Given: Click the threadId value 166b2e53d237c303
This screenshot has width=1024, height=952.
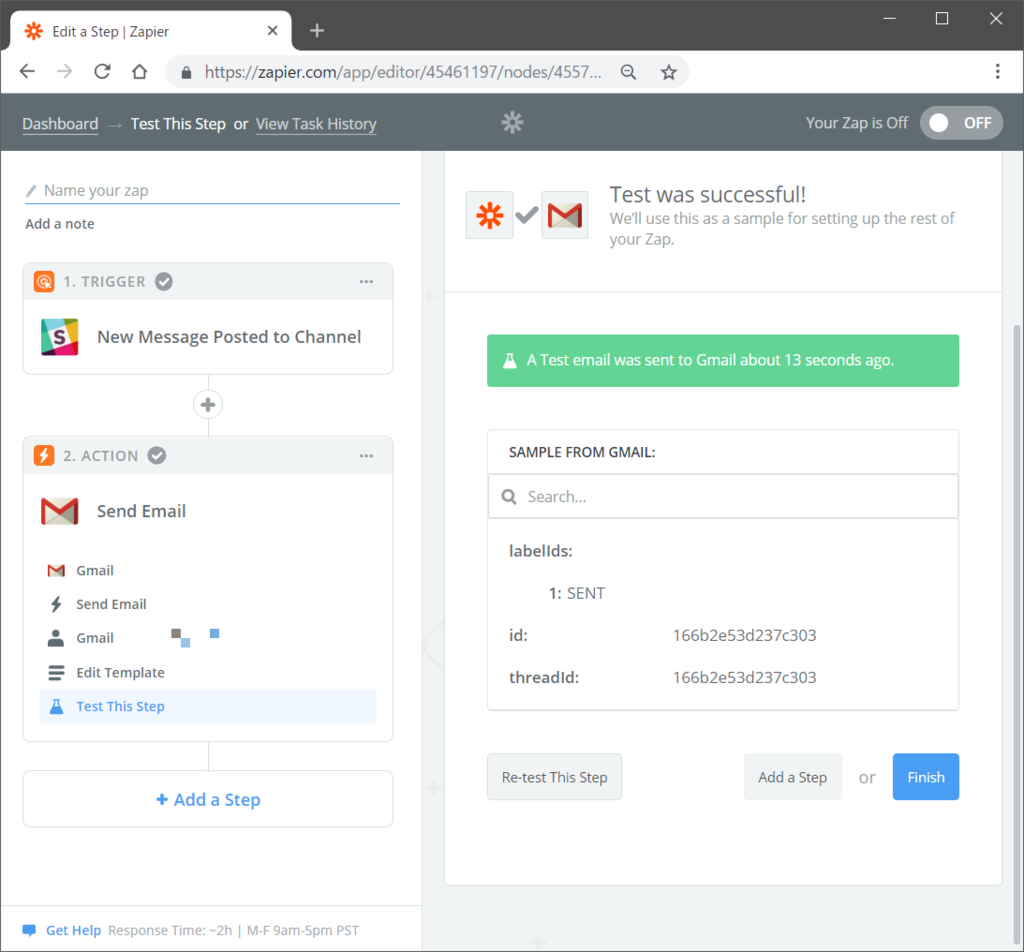Looking at the screenshot, I should 744,678.
